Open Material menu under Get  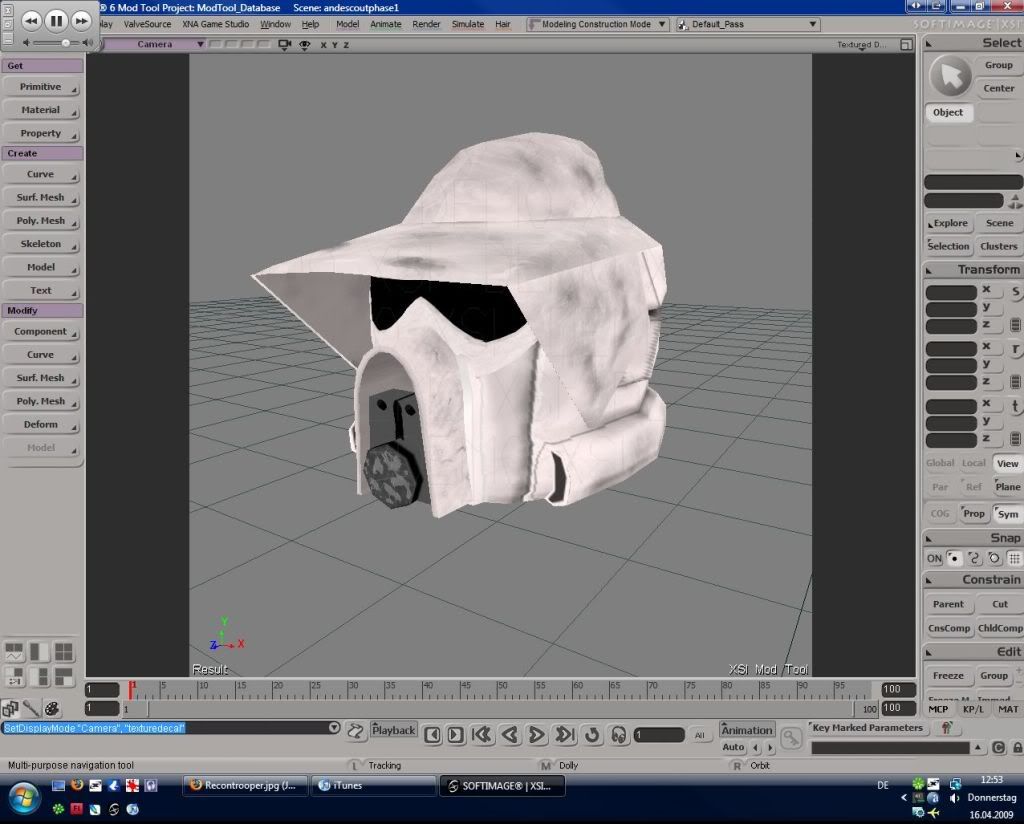[x=41, y=110]
